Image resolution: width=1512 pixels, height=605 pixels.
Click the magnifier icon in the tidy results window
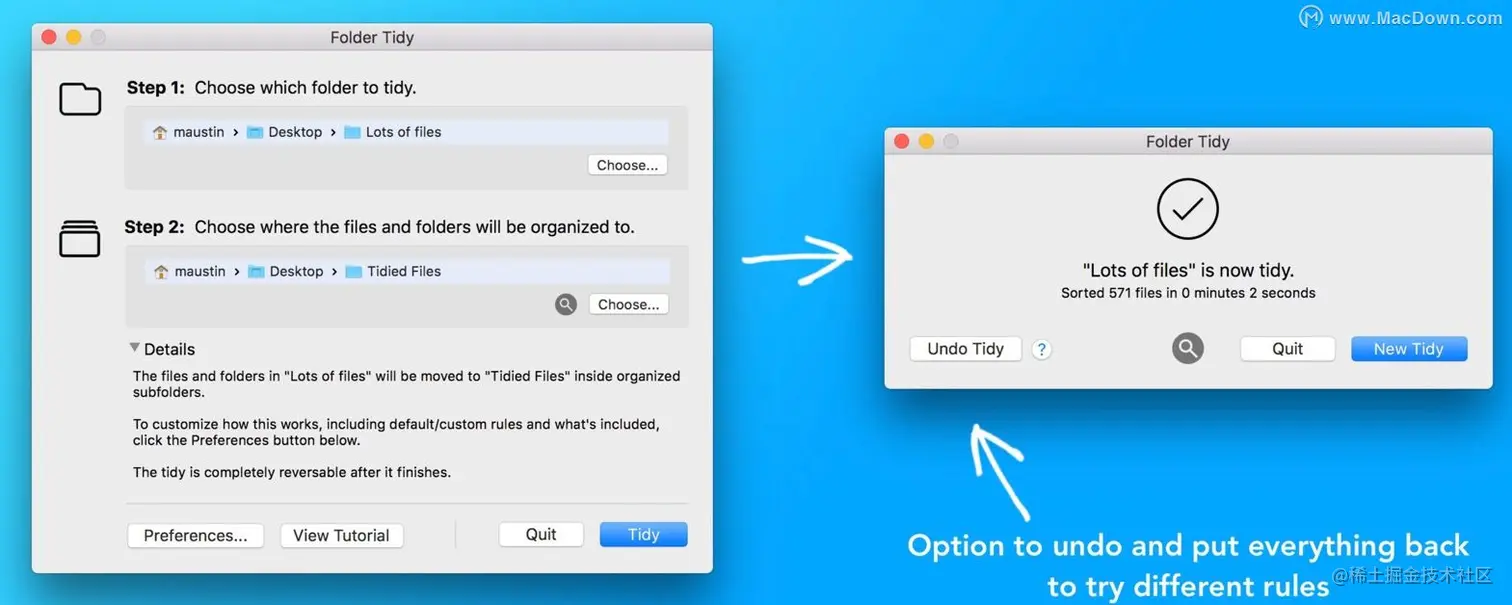click(1188, 348)
